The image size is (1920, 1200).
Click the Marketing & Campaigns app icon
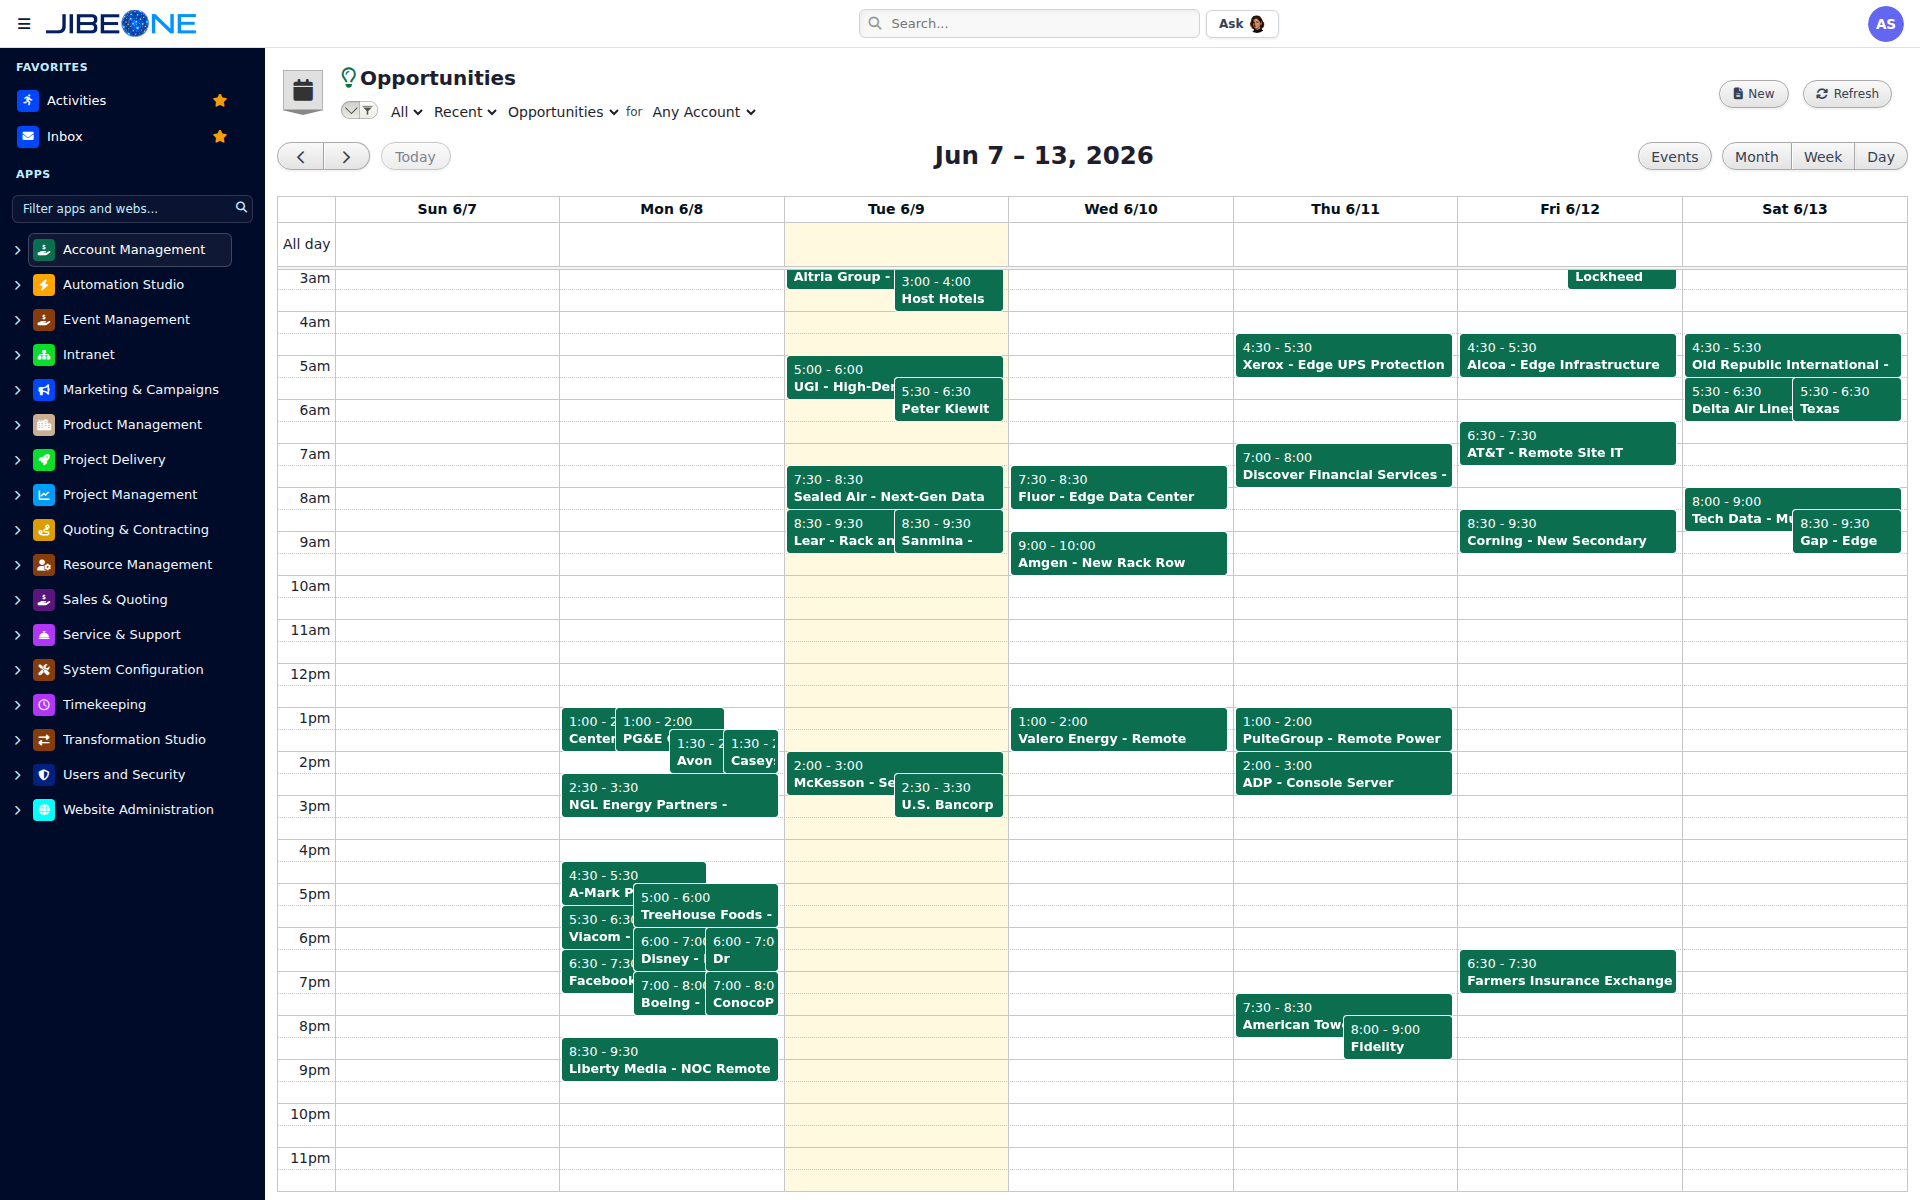[x=44, y=390]
